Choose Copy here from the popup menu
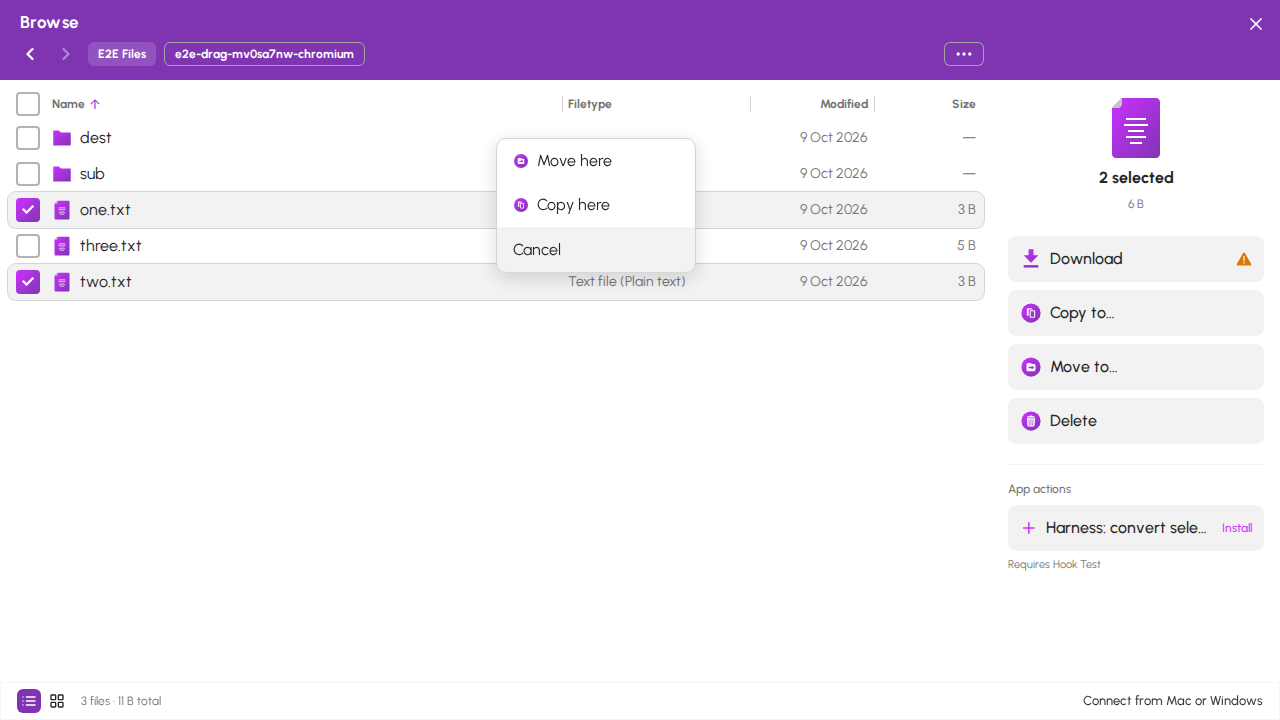Viewport: 1280px width, 720px height. (x=596, y=205)
